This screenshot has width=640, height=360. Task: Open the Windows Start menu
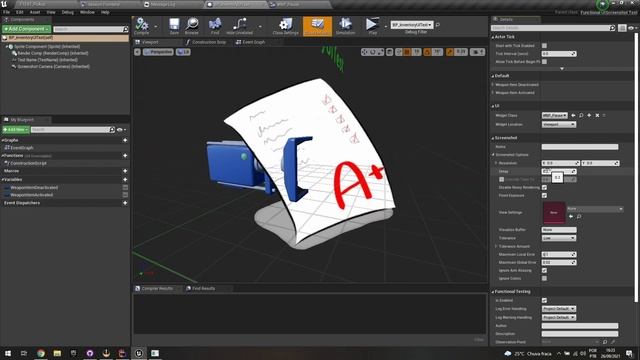tap(8, 353)
